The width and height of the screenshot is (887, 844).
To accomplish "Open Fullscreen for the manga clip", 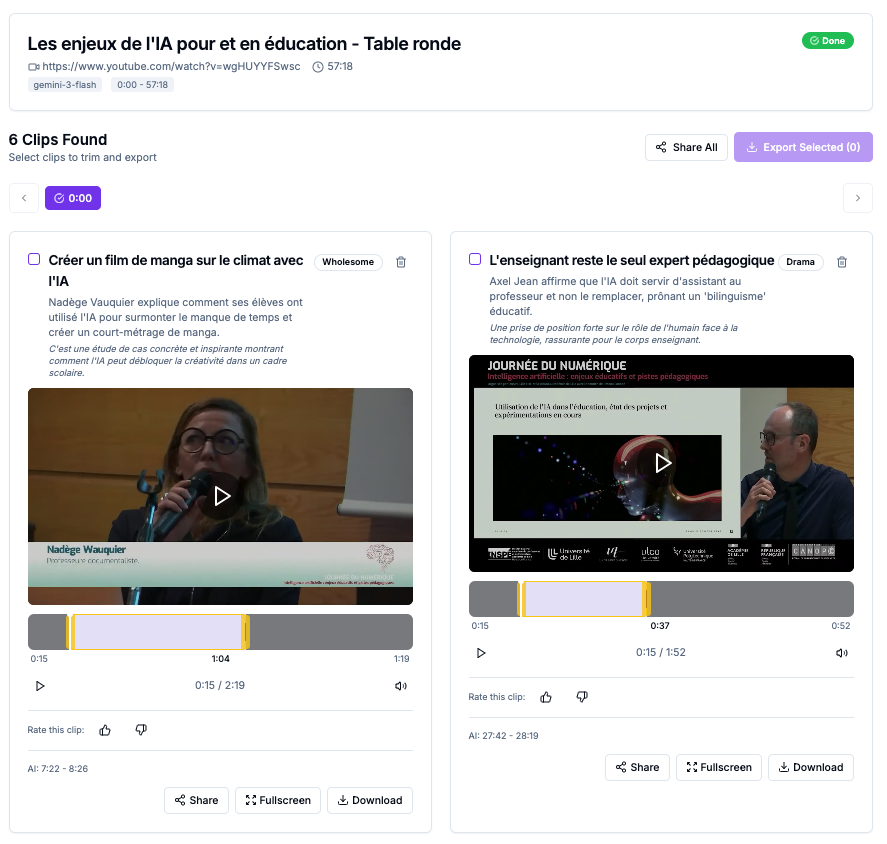I will point(278,800).
